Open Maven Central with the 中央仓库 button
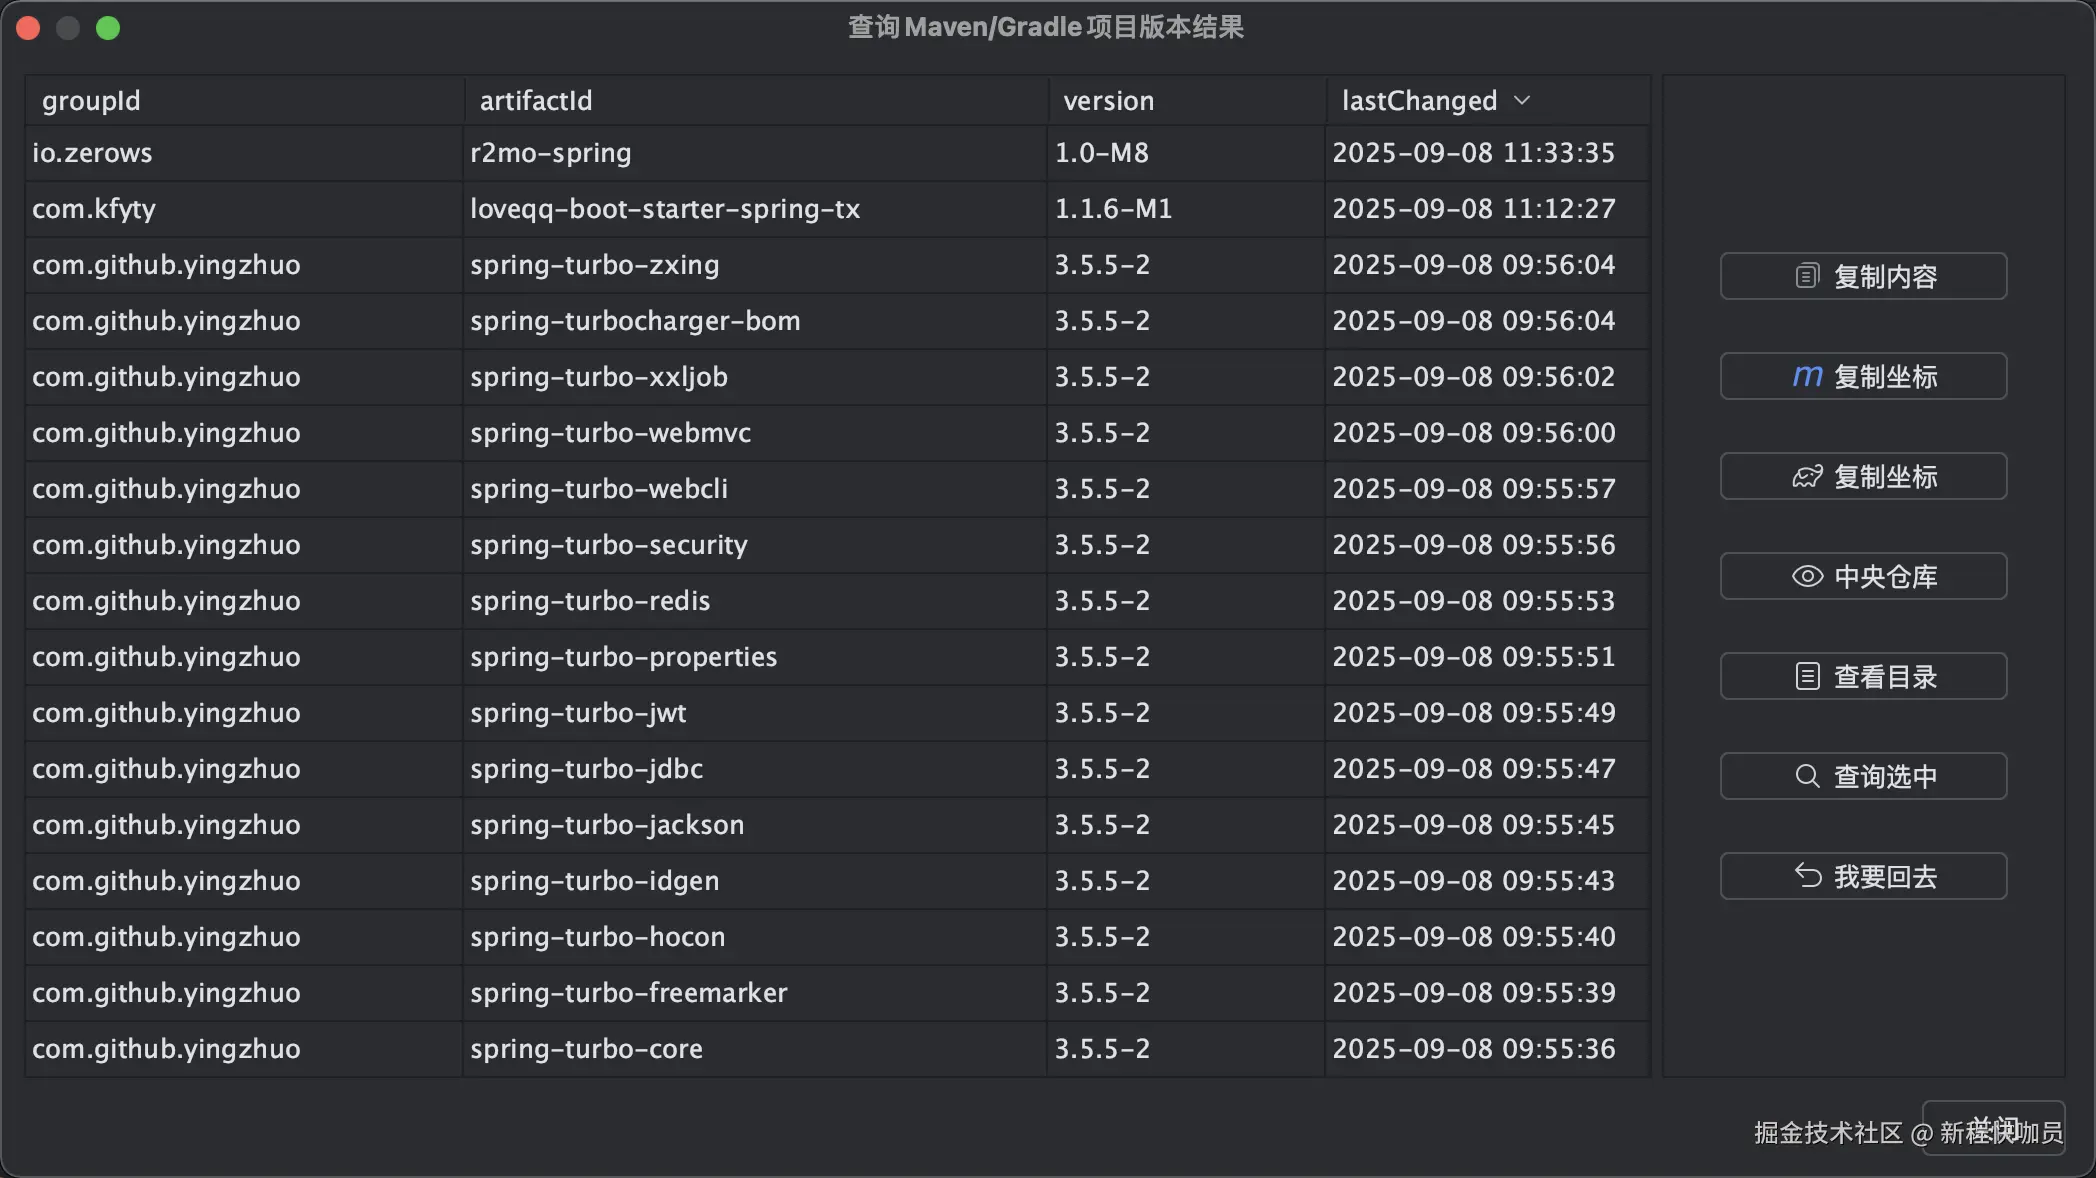This screenshot has width=2096, height=1178. click(x=1862, y=576)
